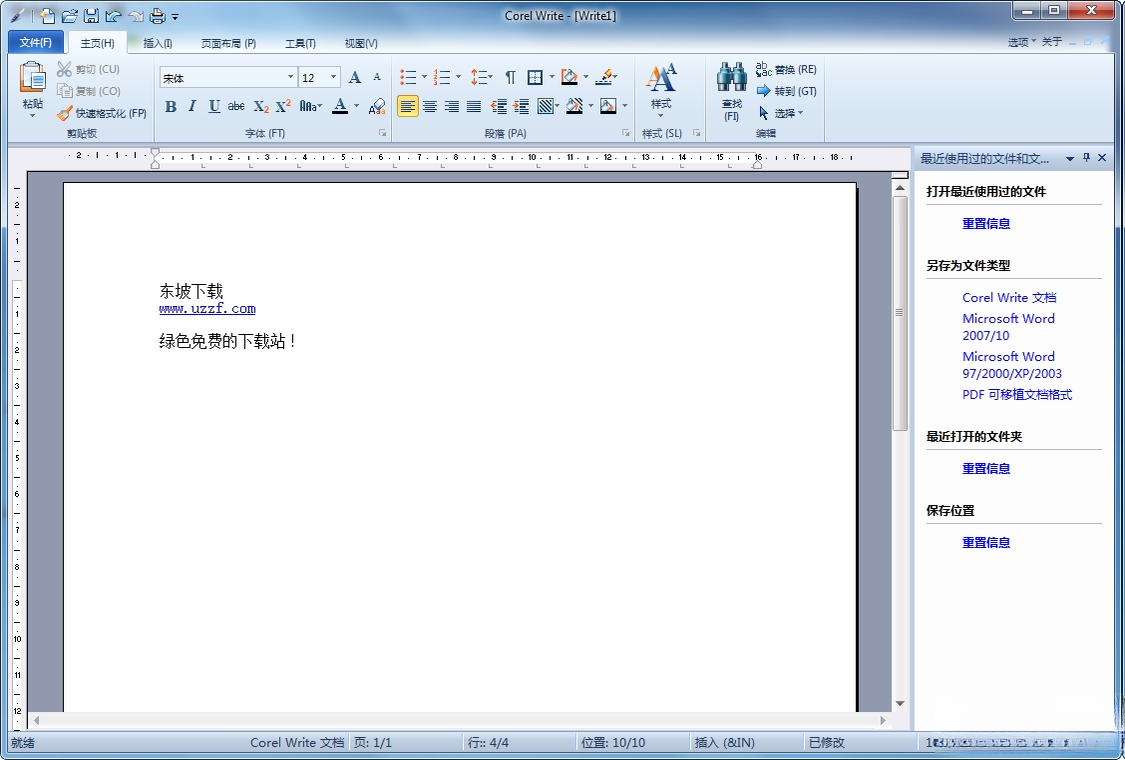Switch to Page Layout (页面布局) tab
The width and height of the screenshot is (1125, 760).
point(229,43)
